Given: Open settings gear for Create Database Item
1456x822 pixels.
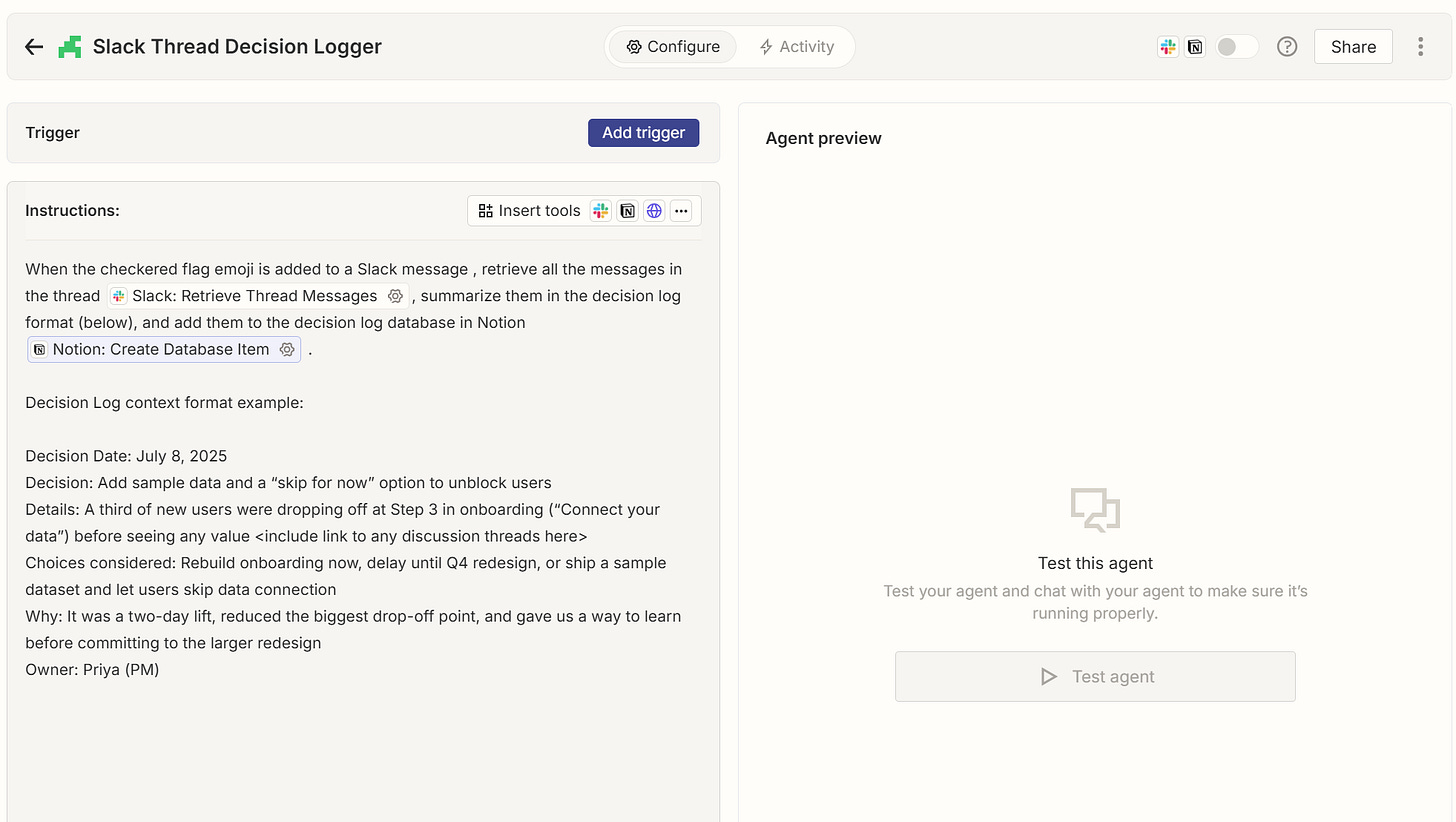Looking at the screenshot, I should [287, 349].
